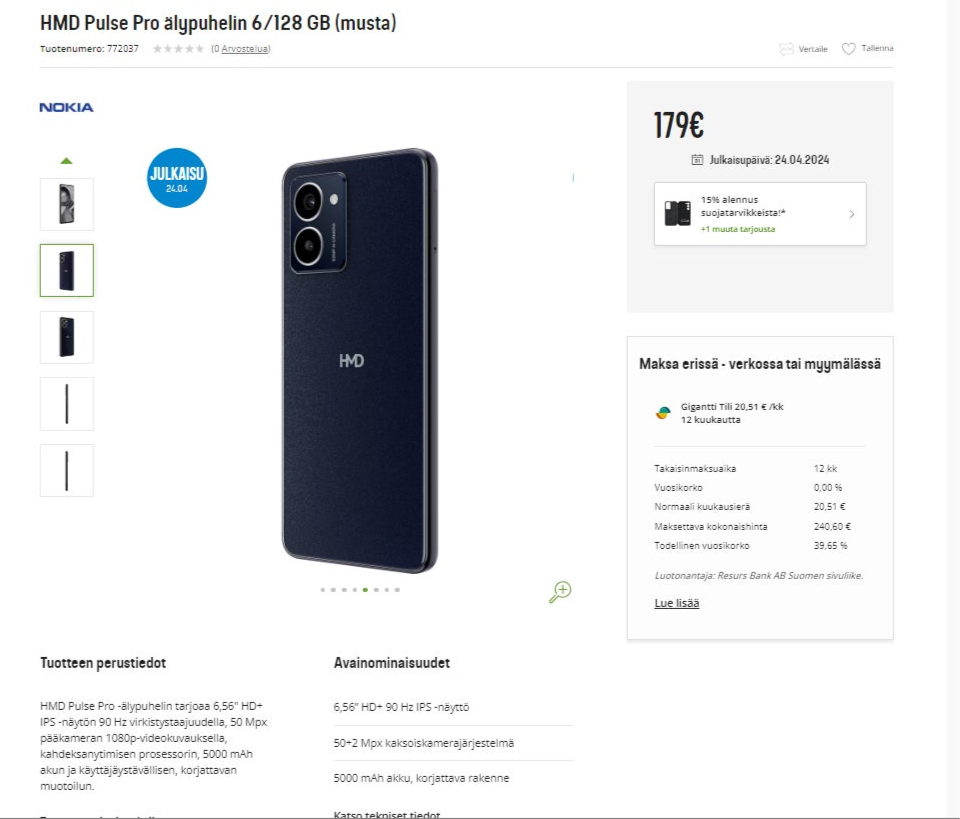960x819 pixels.
Task: Open the +1 muuta tarjousta offers
Action: (x=737, y=230)
